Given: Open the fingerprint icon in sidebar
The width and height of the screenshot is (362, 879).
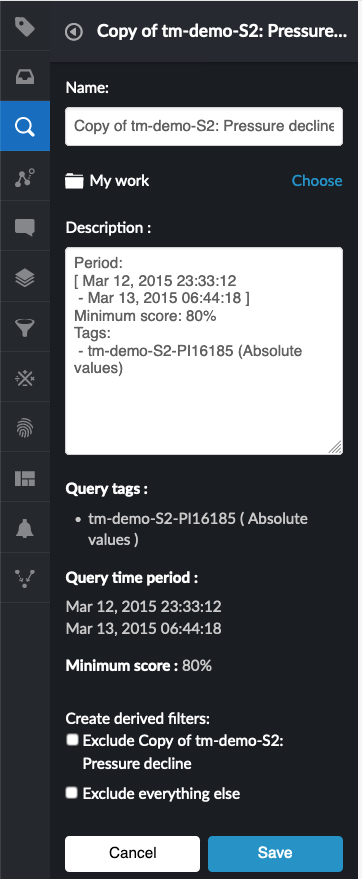Looking at the screenshot, I should click(25, 428).
